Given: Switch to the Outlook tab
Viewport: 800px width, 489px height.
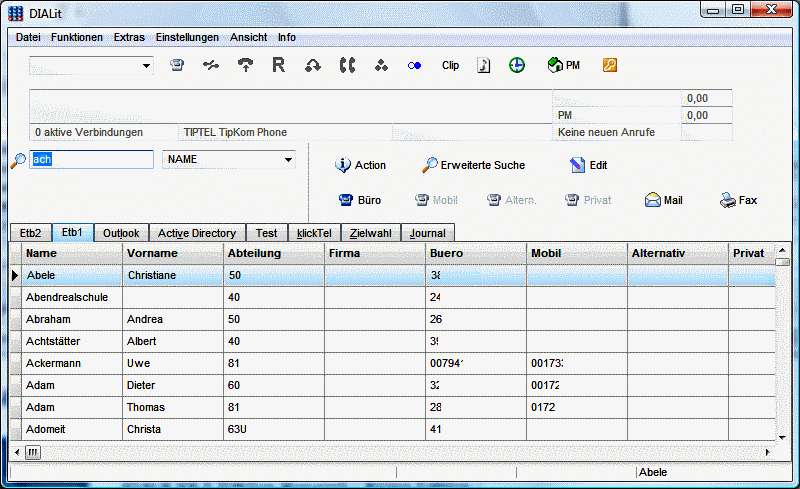Looking at the screenshot, I should coord(121,233).
